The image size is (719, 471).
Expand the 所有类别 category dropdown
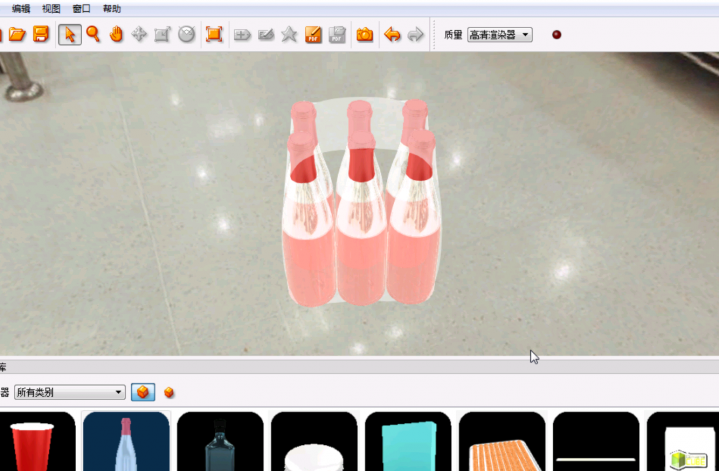(69, 392)
